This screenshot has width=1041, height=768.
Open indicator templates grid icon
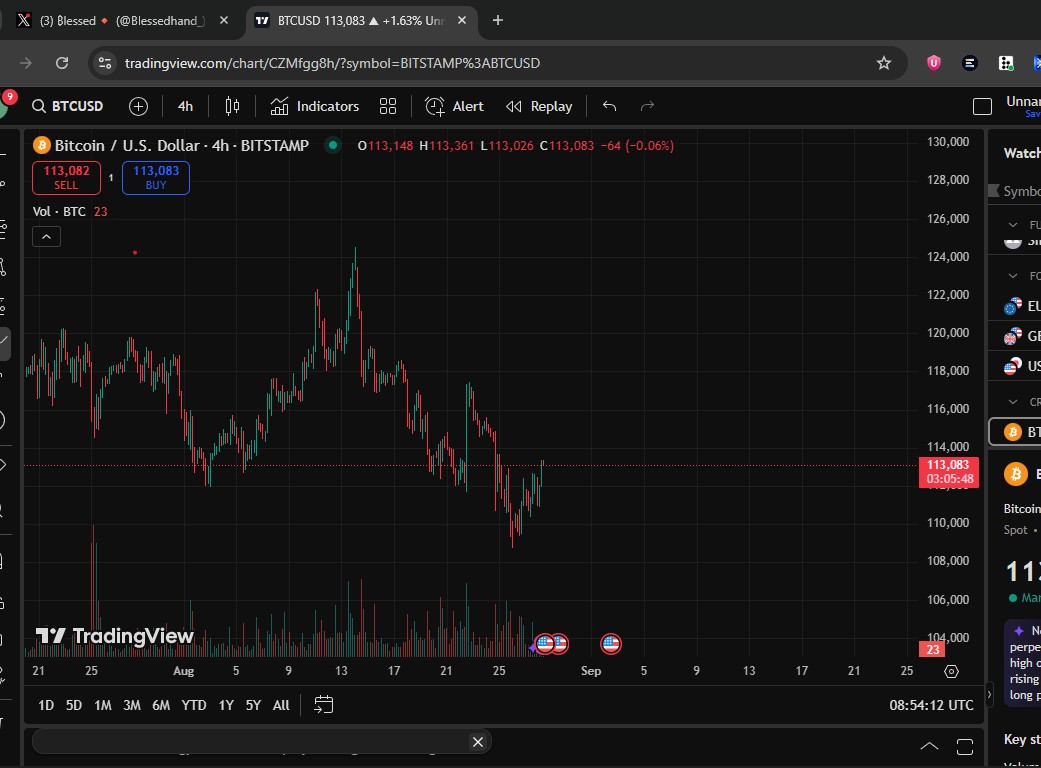coord(388,106)
